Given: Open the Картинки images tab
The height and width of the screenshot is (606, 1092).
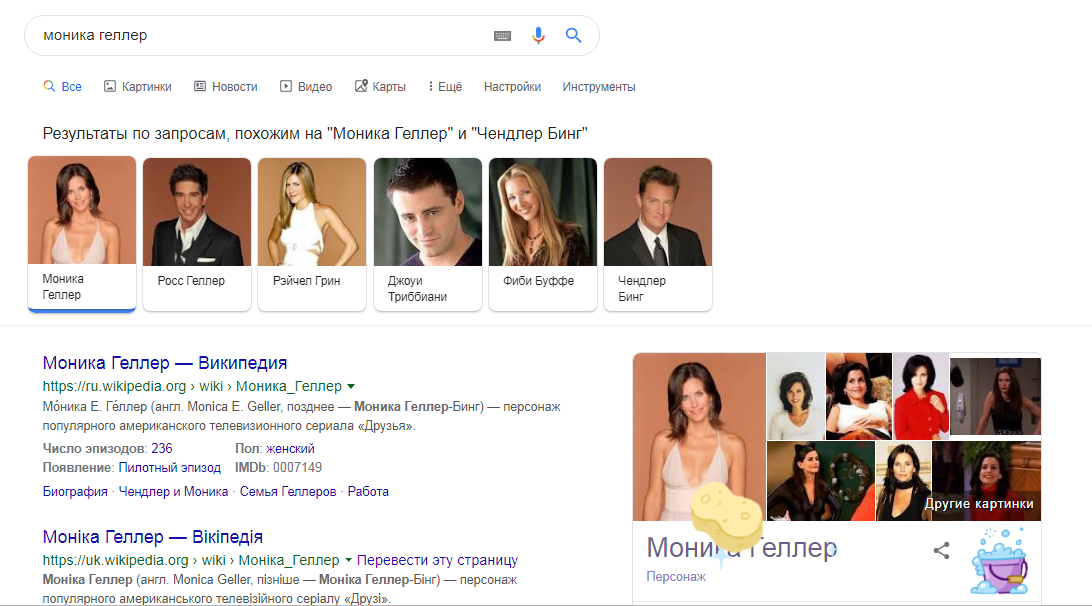Looking at the screenshot, I should (137, 87).
